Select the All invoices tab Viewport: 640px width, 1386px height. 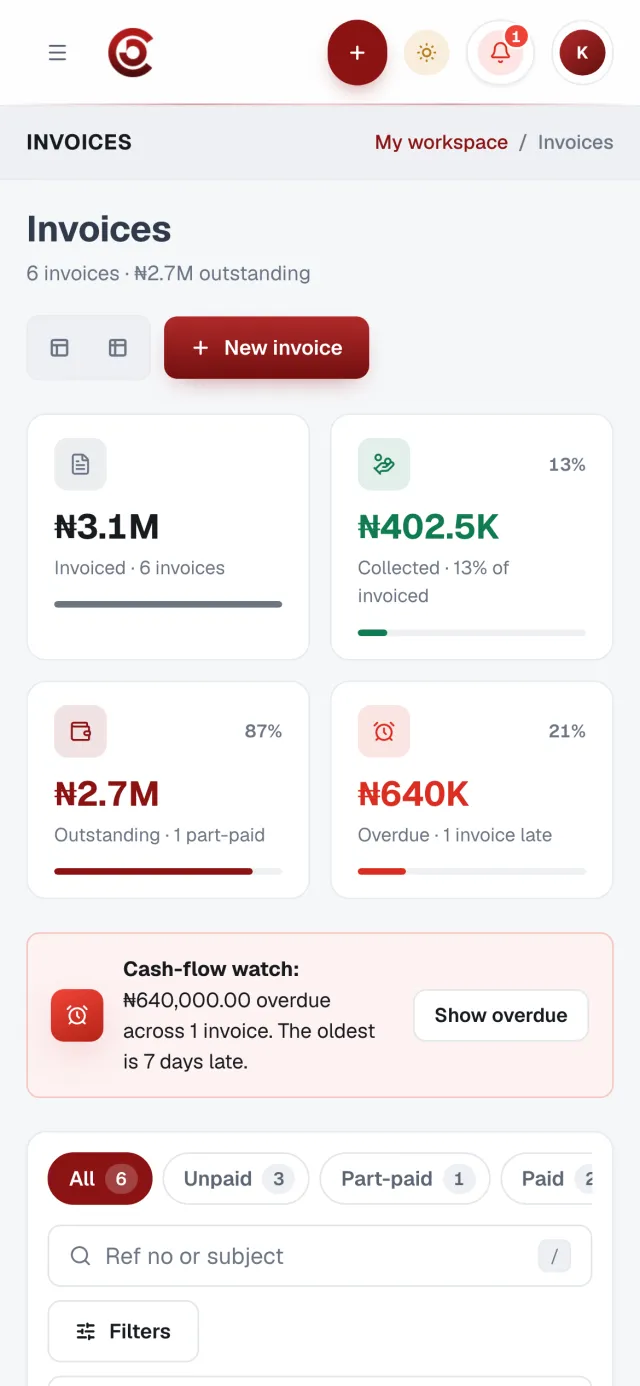100,1179
